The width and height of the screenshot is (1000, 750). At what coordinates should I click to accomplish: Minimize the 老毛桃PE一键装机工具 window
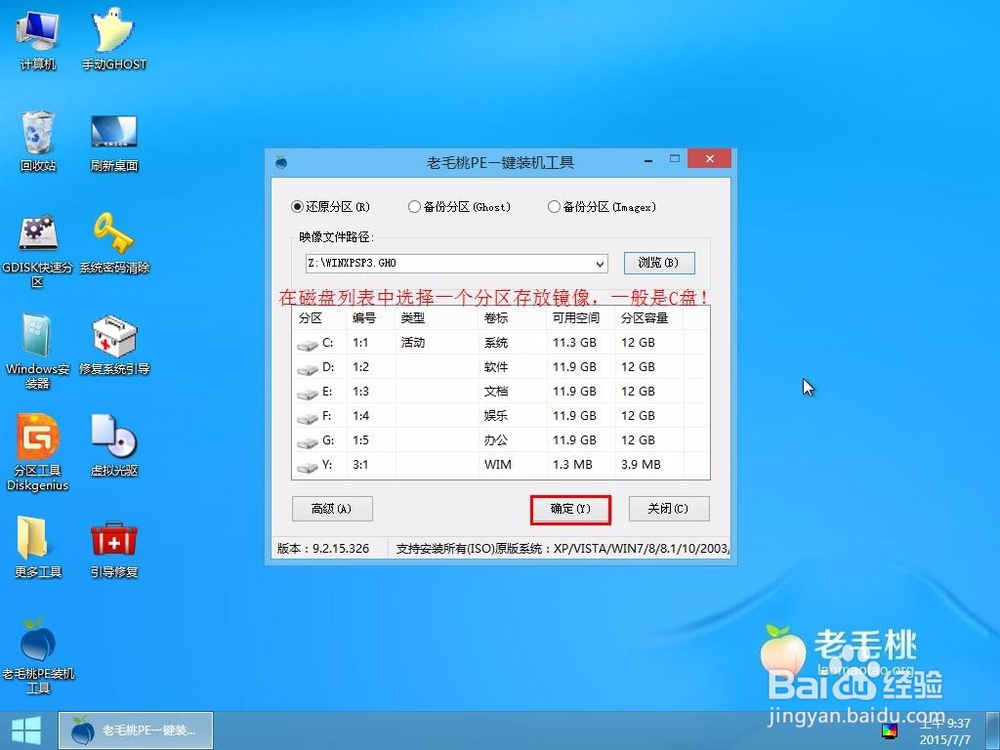[648, 159]
